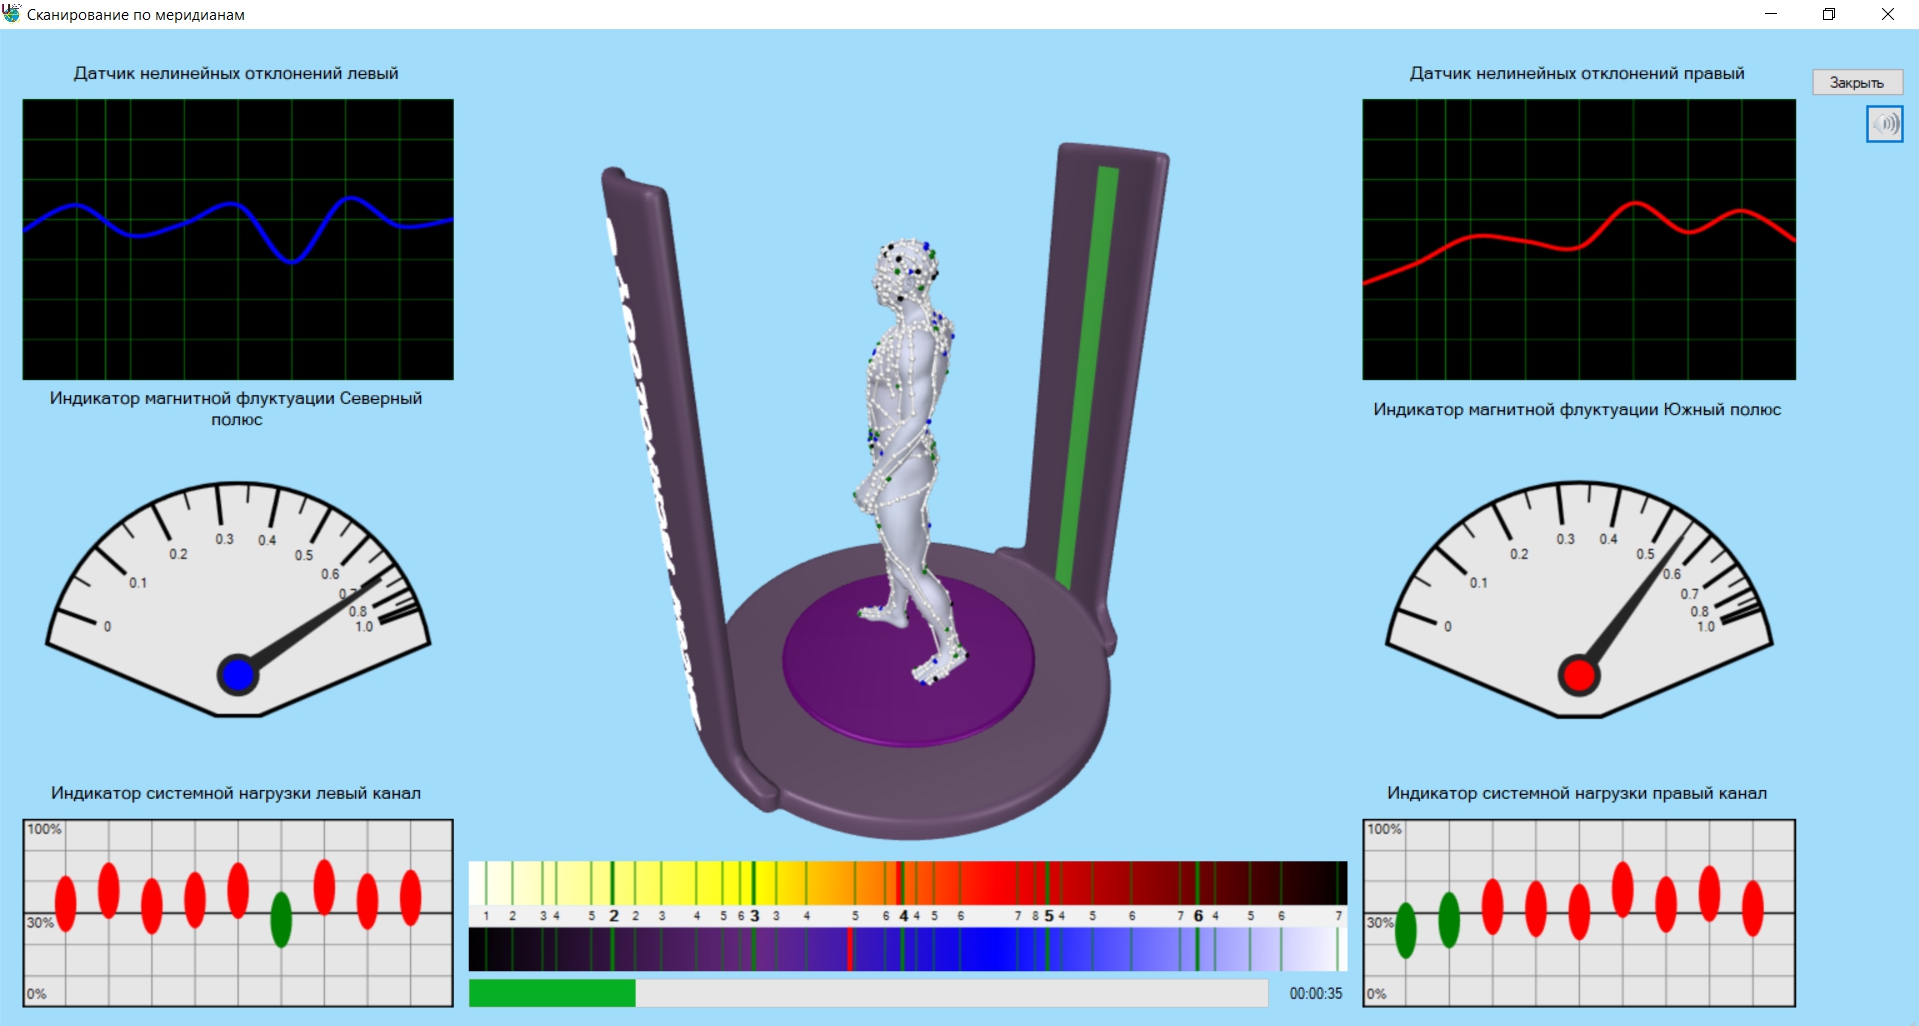Click the Закрыть button
The height and width of the screenshot is (1026, 1919).
click(x=1856, y=83)
